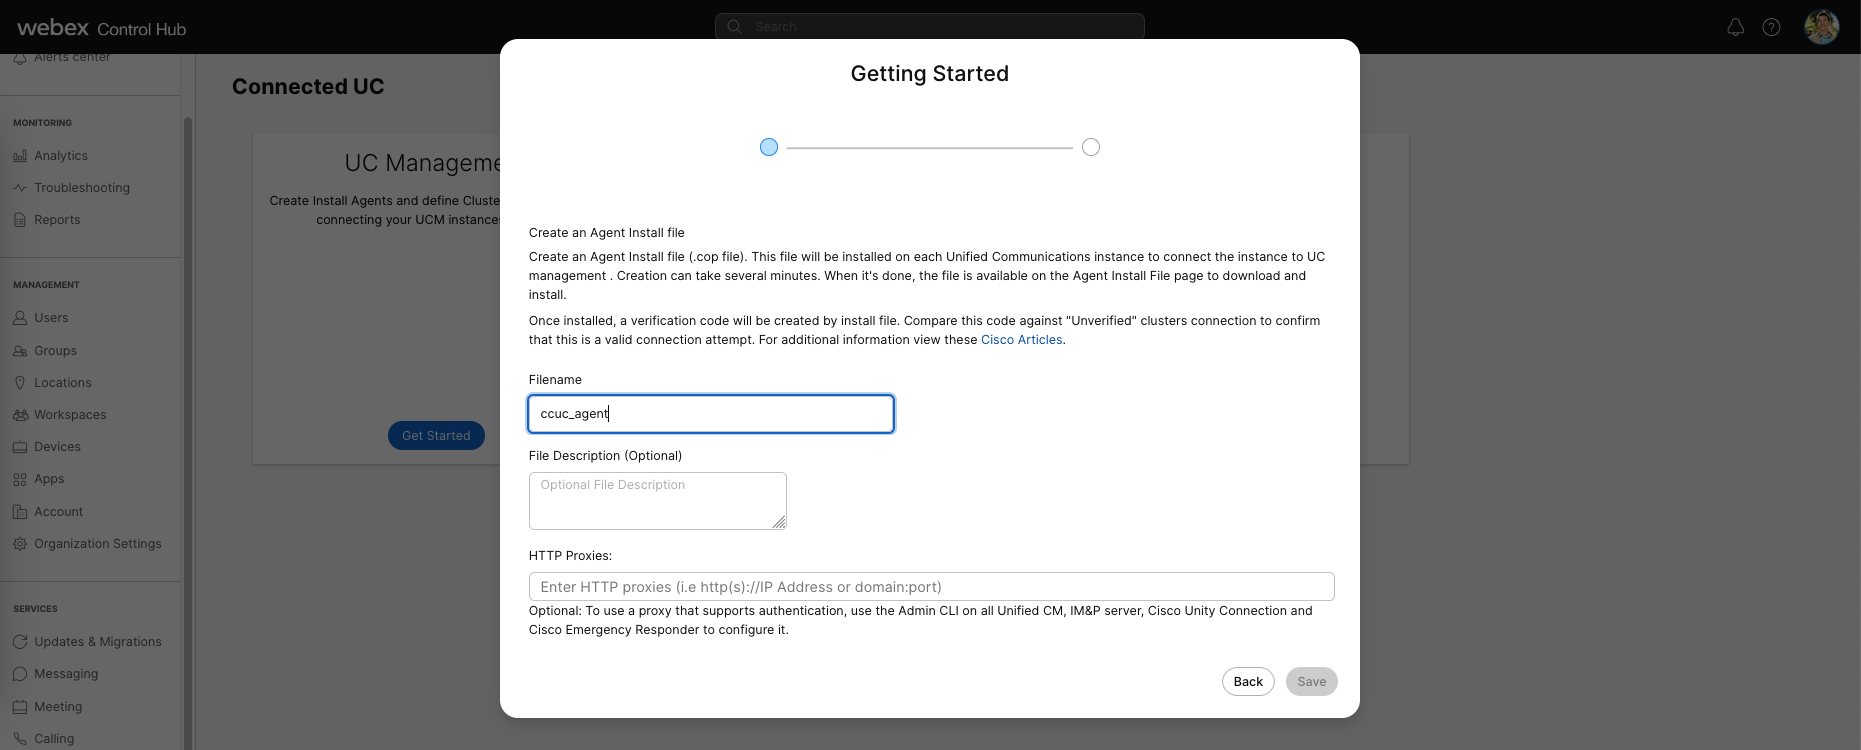Viewport: 1861px width, 750px height.
Task: Click the Analytics chart icon in sidebar
Action: (x=20, y=156)
